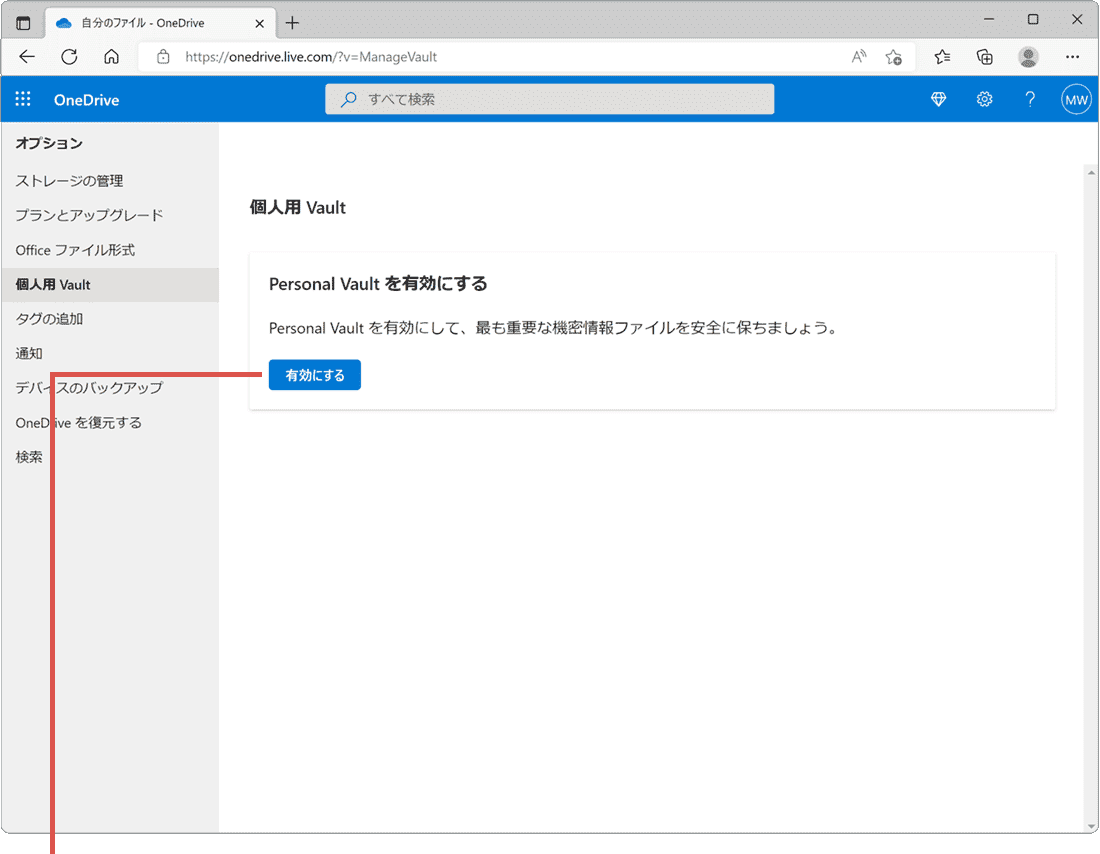Open 通知 option

click(110, 354)
